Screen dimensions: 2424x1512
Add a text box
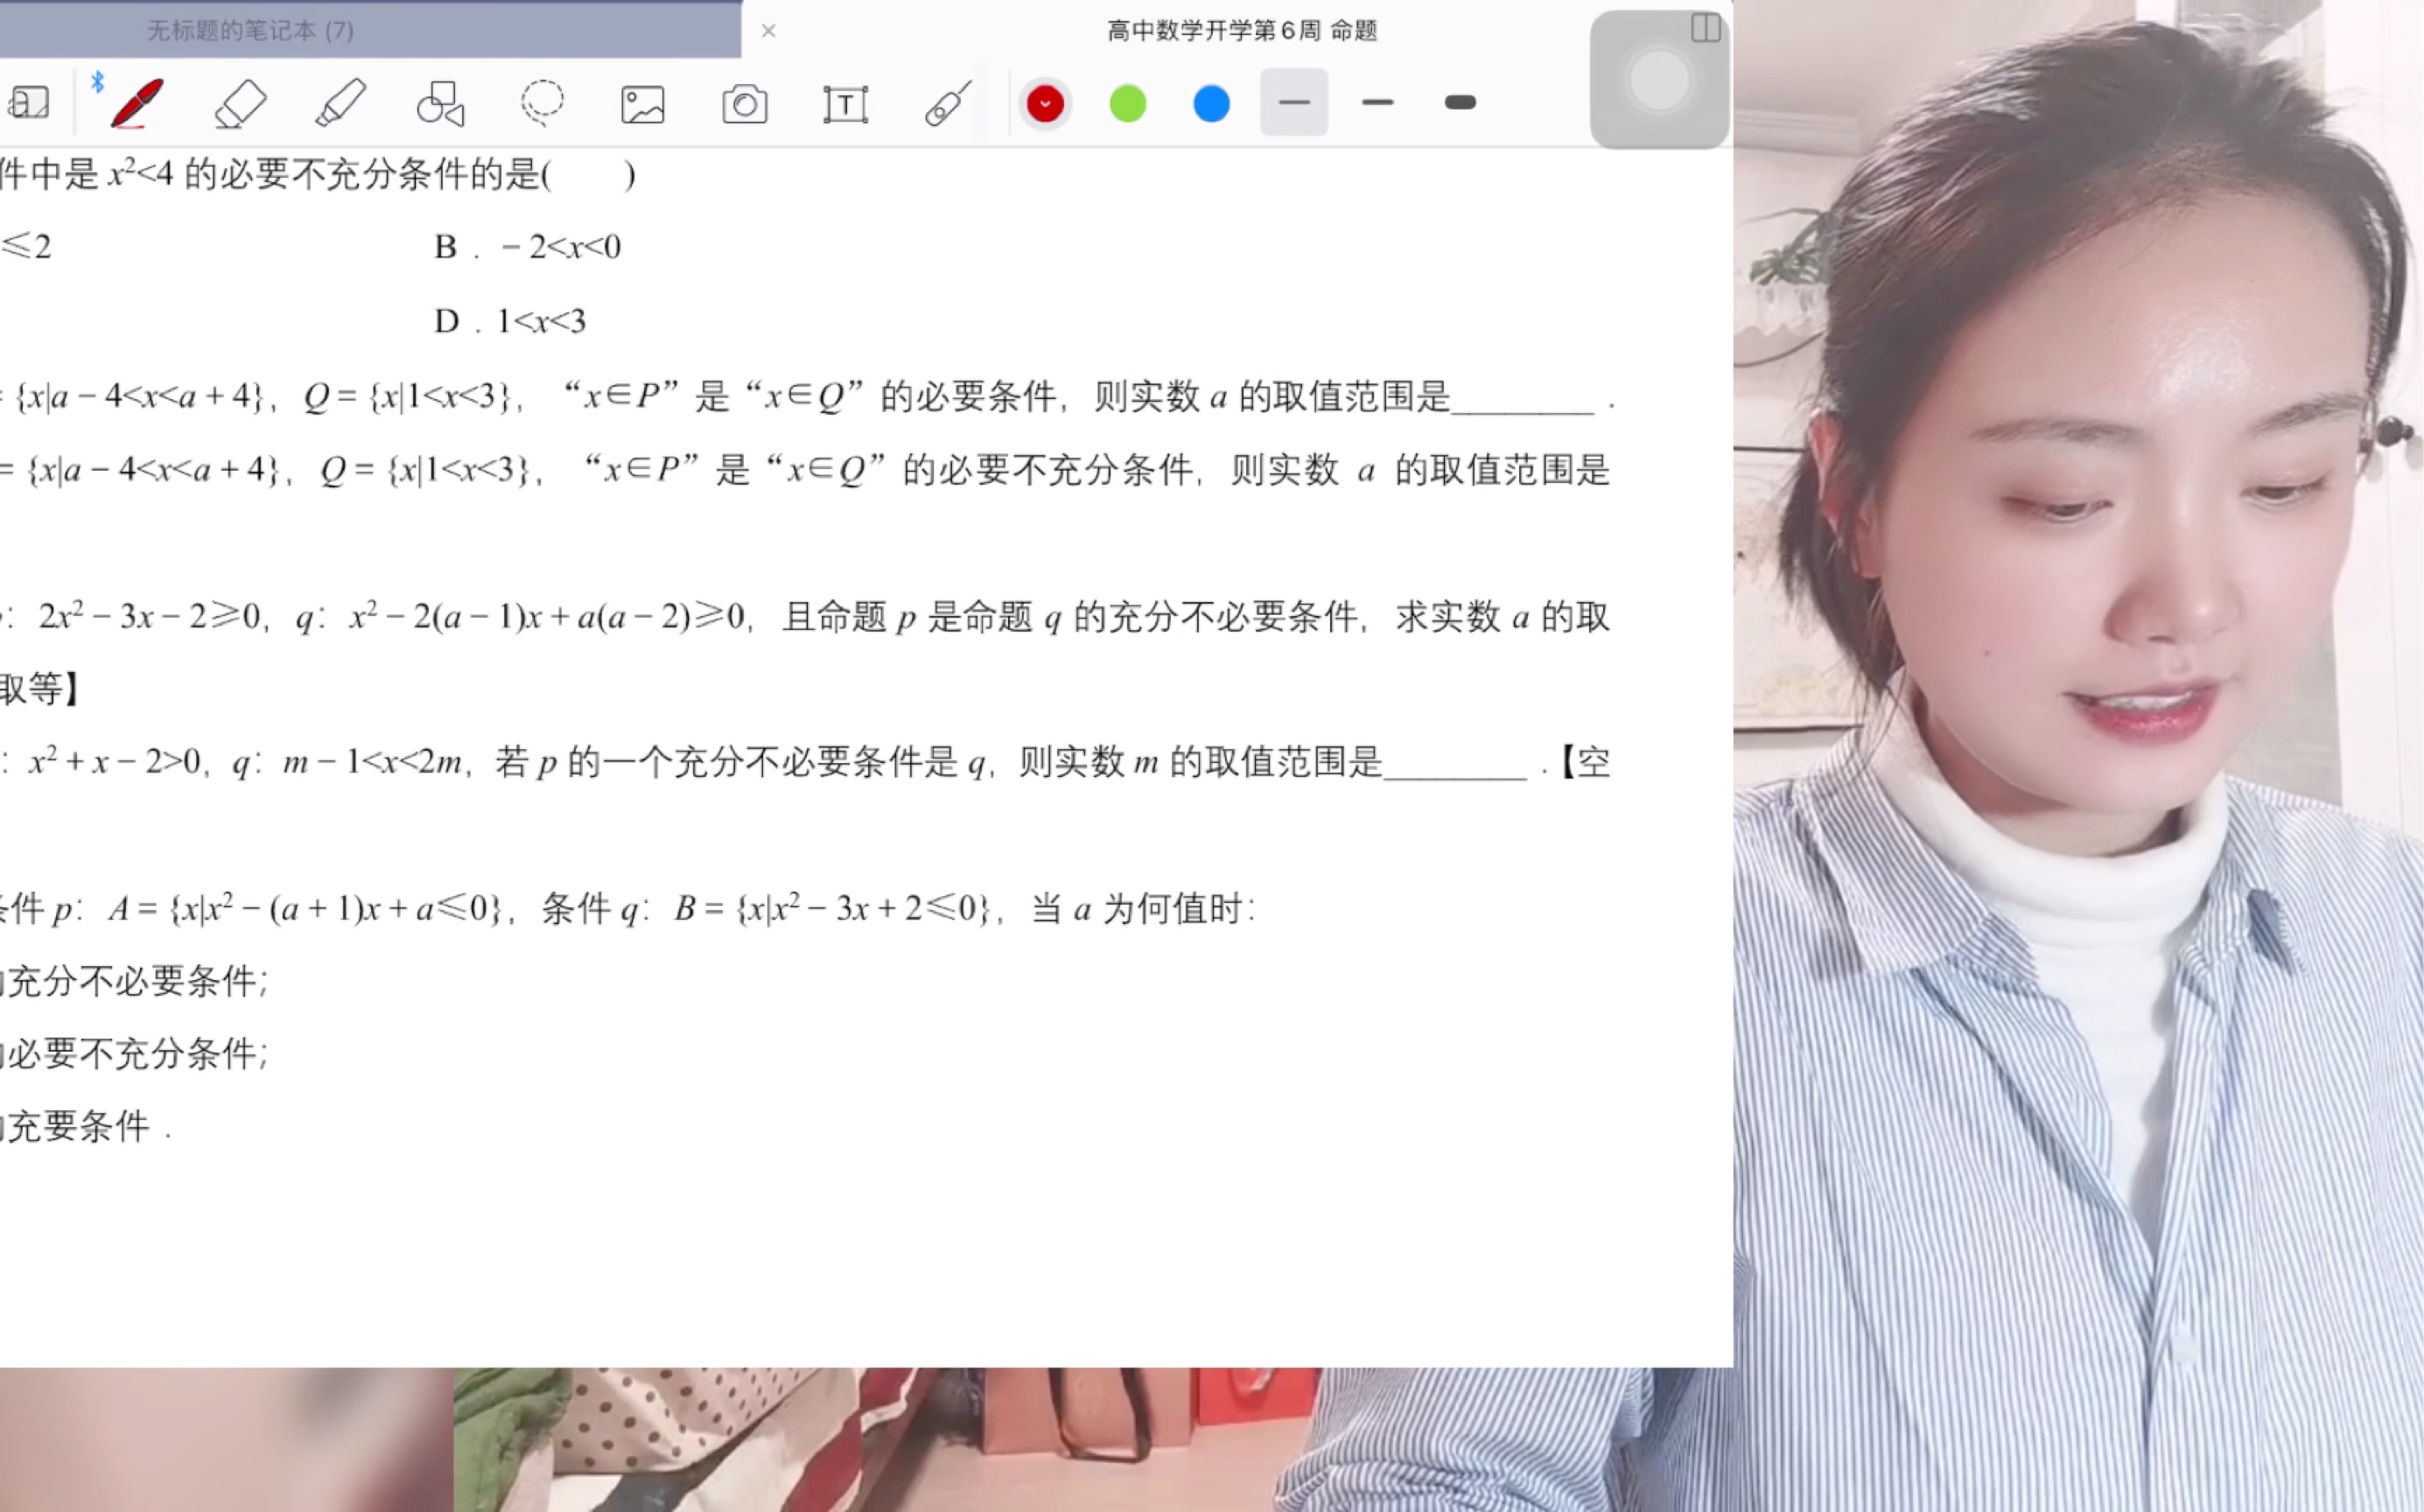[845, 103]
